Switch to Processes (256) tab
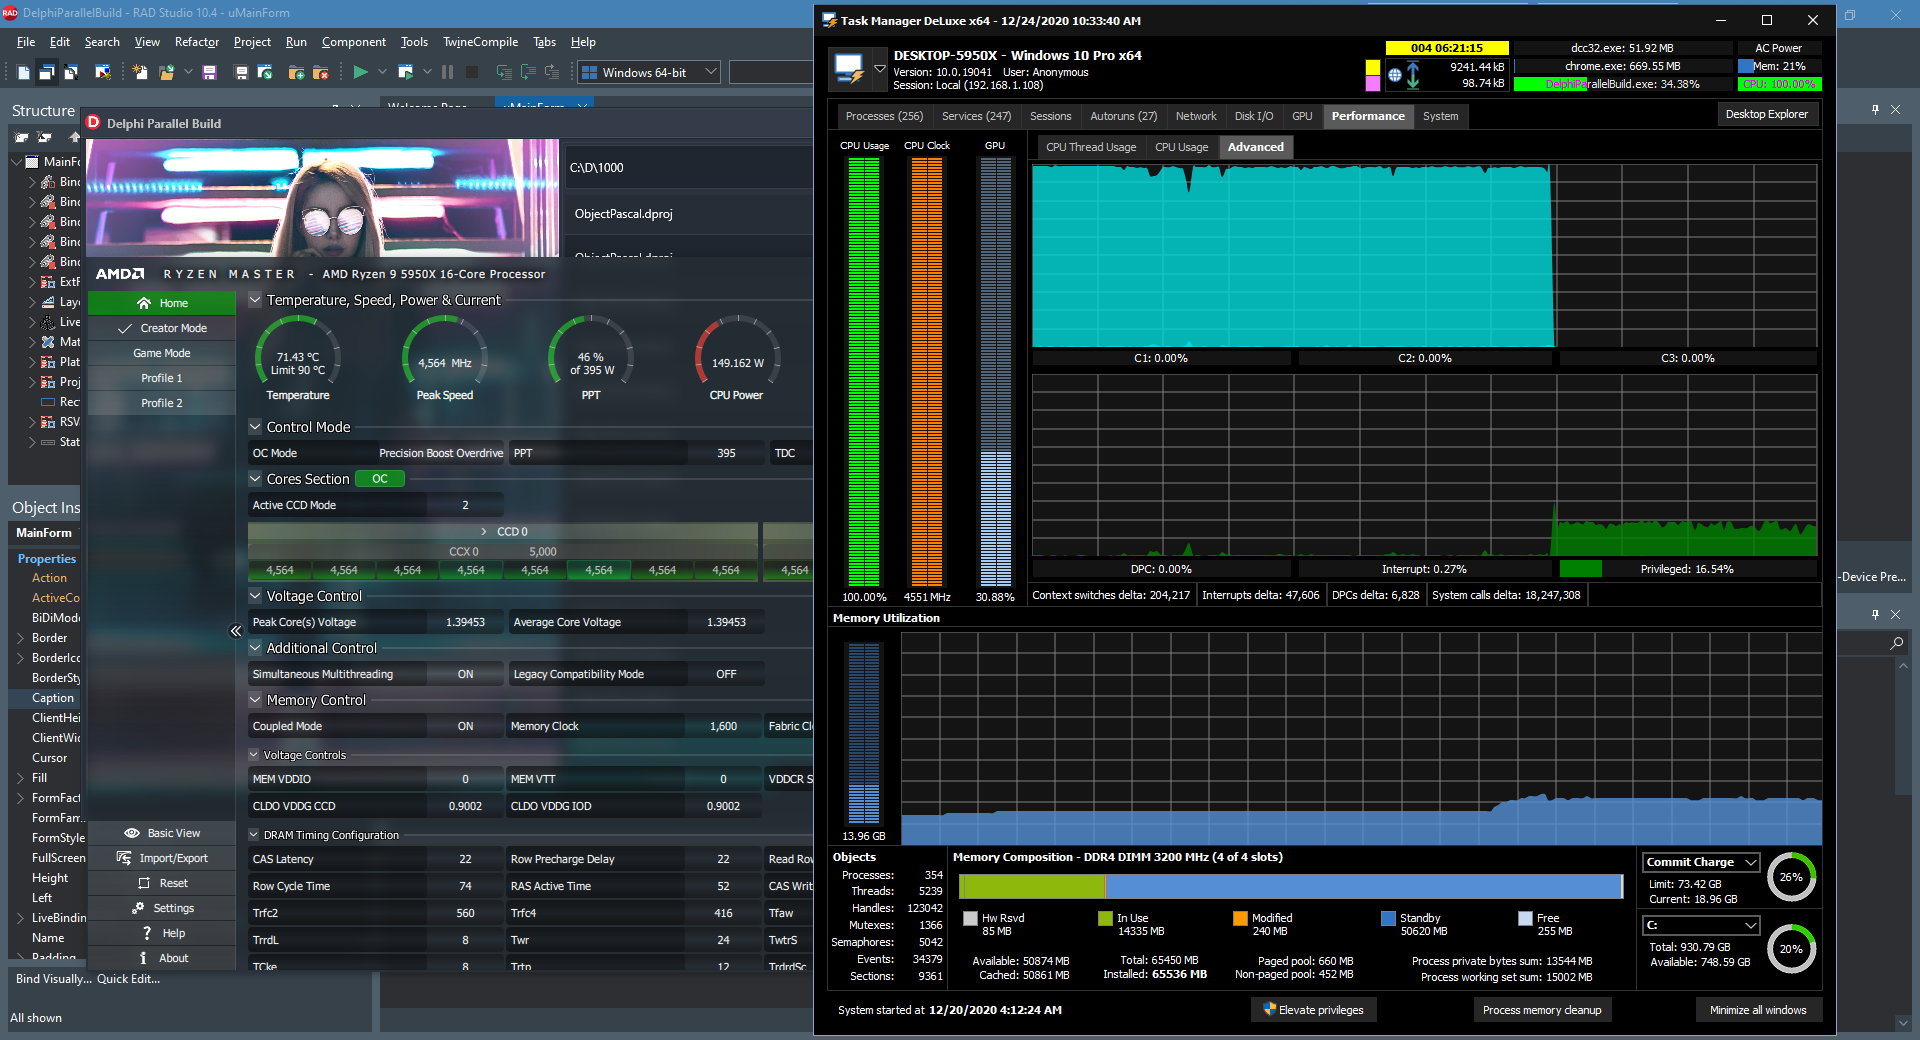This screenshot has width=1920, height=1040. [x=884, y=116]
